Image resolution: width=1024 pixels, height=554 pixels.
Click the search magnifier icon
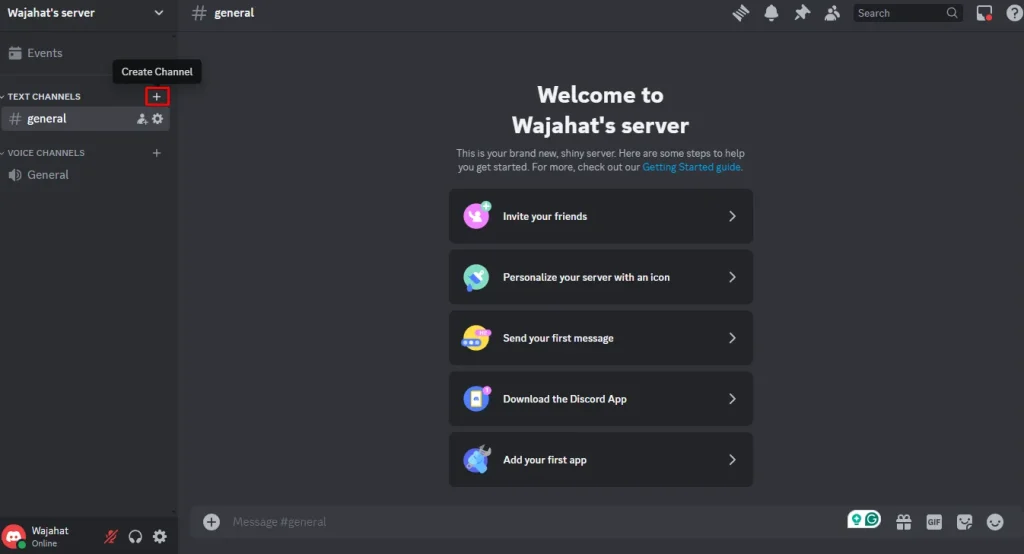point(952,13)
